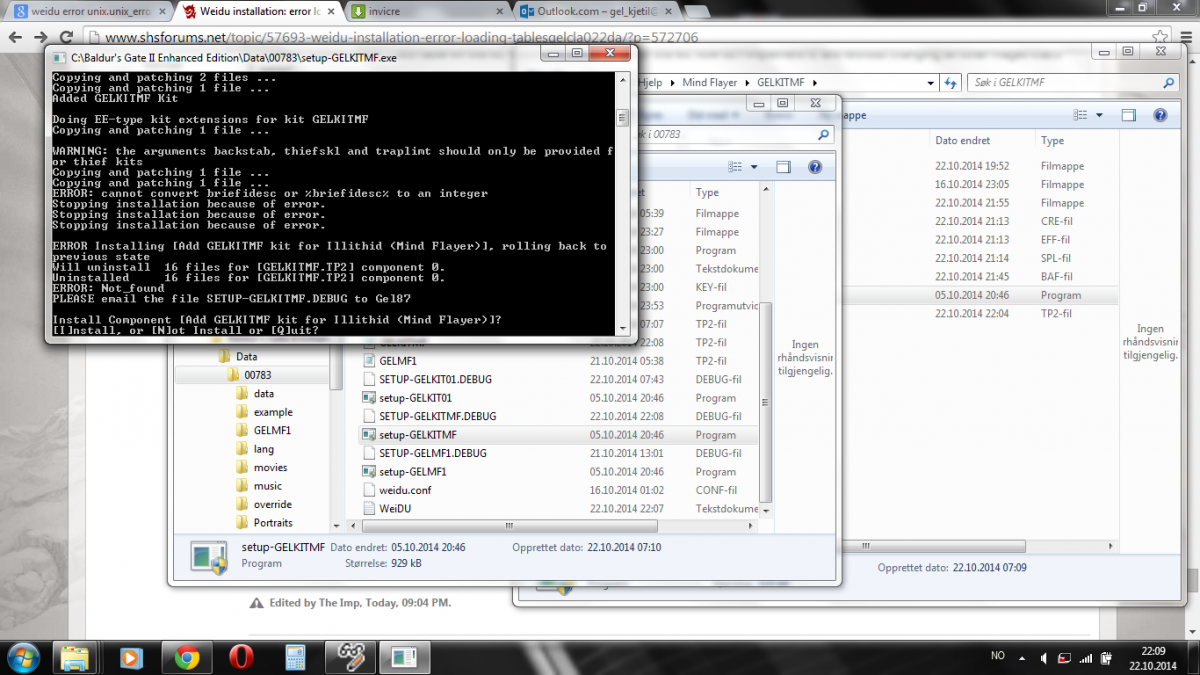Go back in Chrome browser
1200x675 pixels.
pos(14,37)
